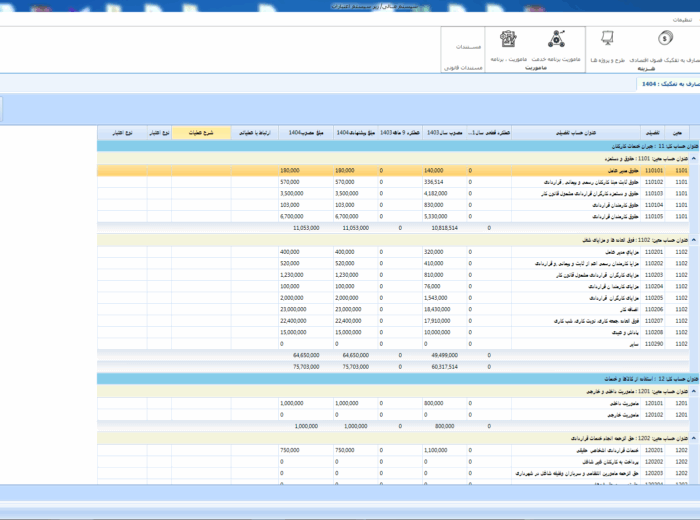The height and width of the screenshot is (520, 700).
Task: Click the ارتباط با عملیاتی column header
Action: tap(255, 132)
